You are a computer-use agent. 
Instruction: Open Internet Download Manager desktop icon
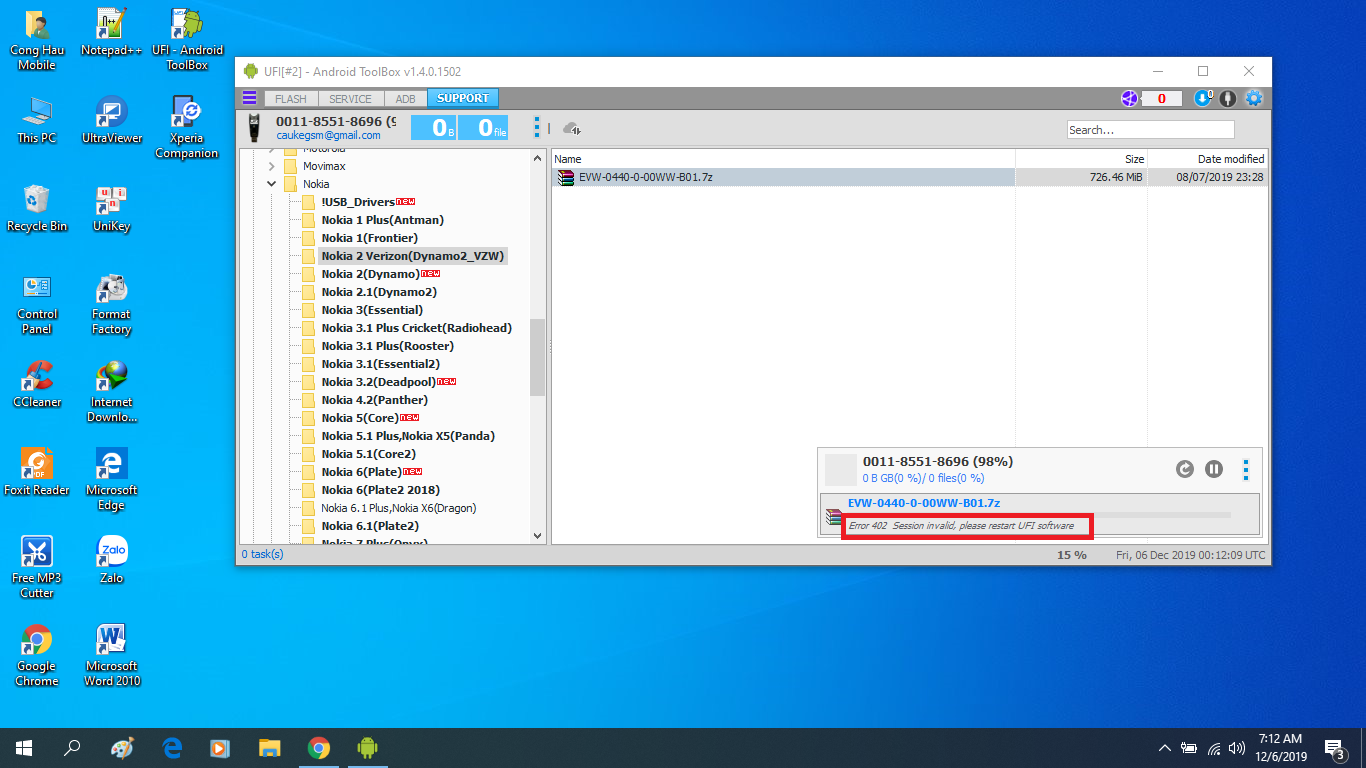point(111,392)
